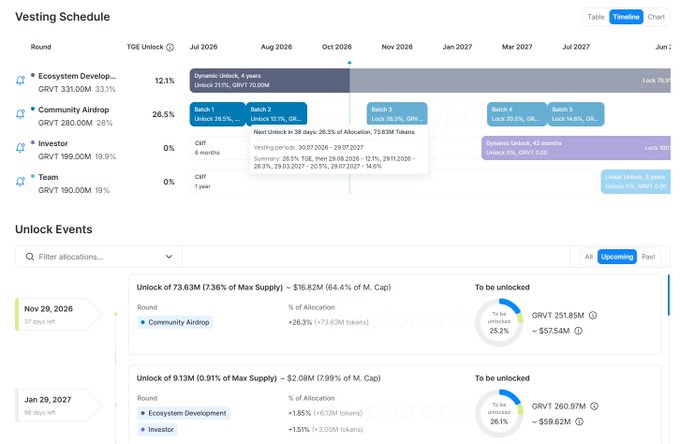
Task: Click GRVT 280.00M allocation text
Action: (x=65, y=123)
